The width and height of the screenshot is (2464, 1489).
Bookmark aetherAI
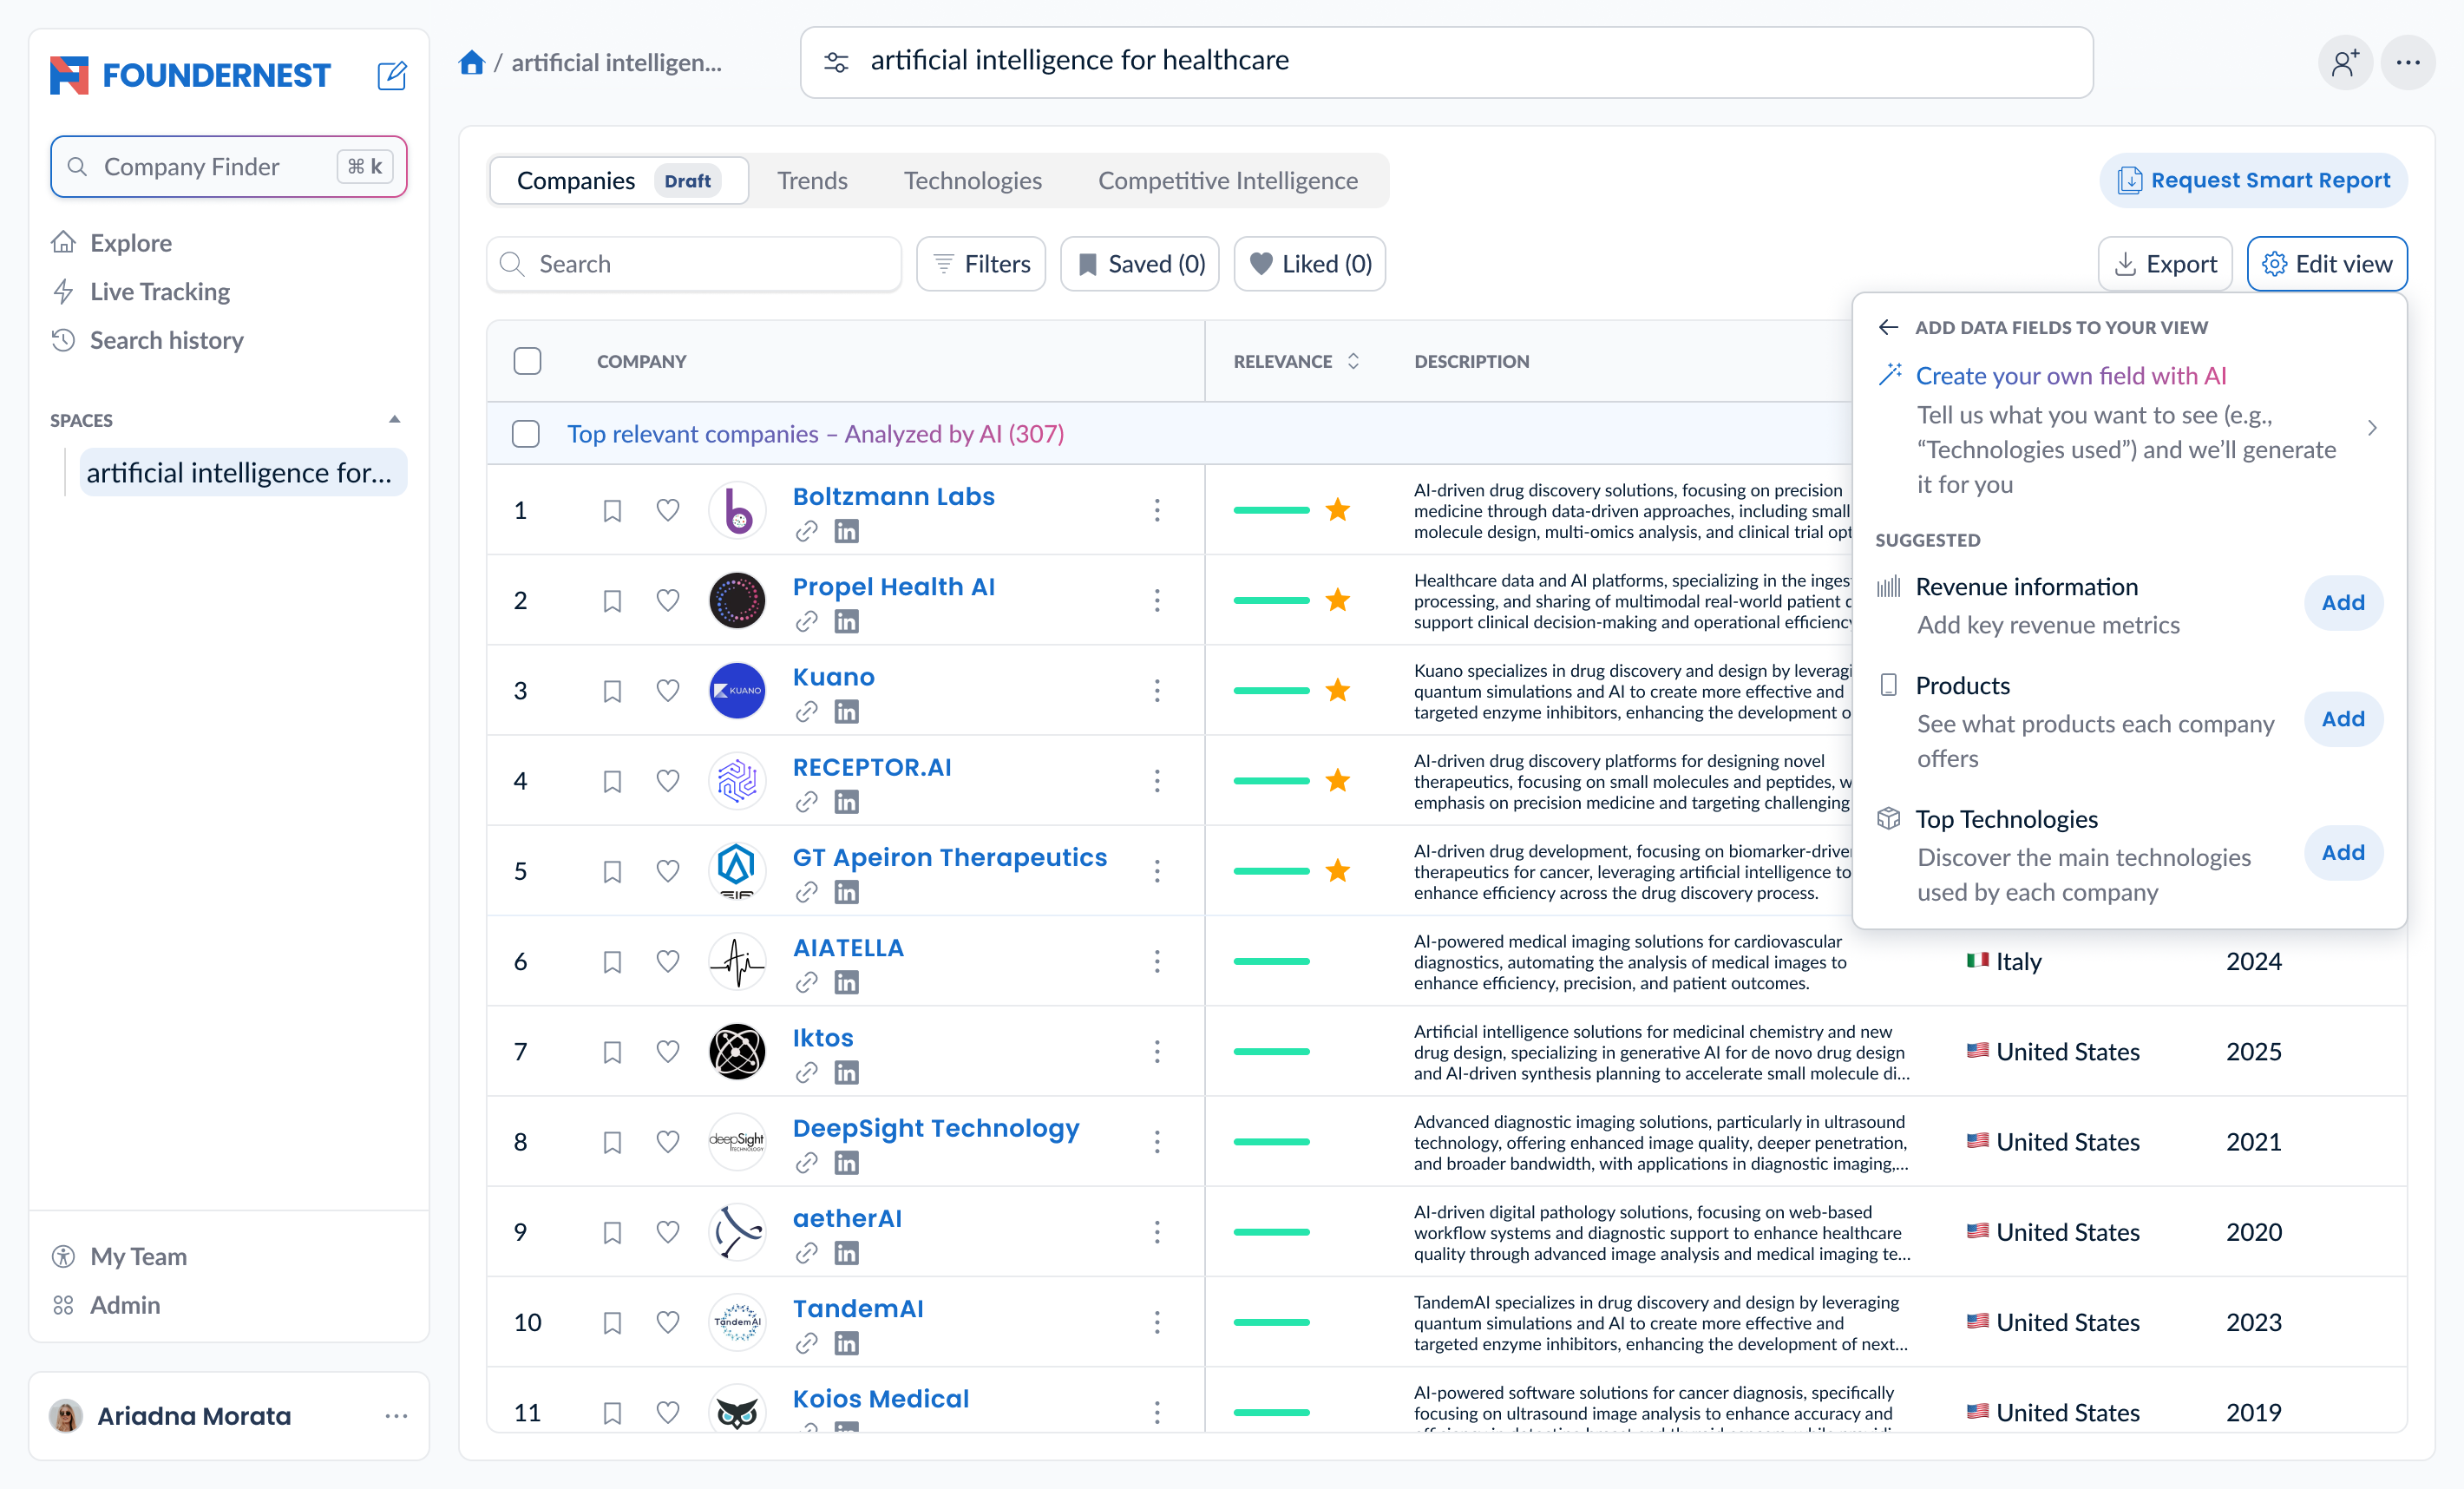[612, 1233]
